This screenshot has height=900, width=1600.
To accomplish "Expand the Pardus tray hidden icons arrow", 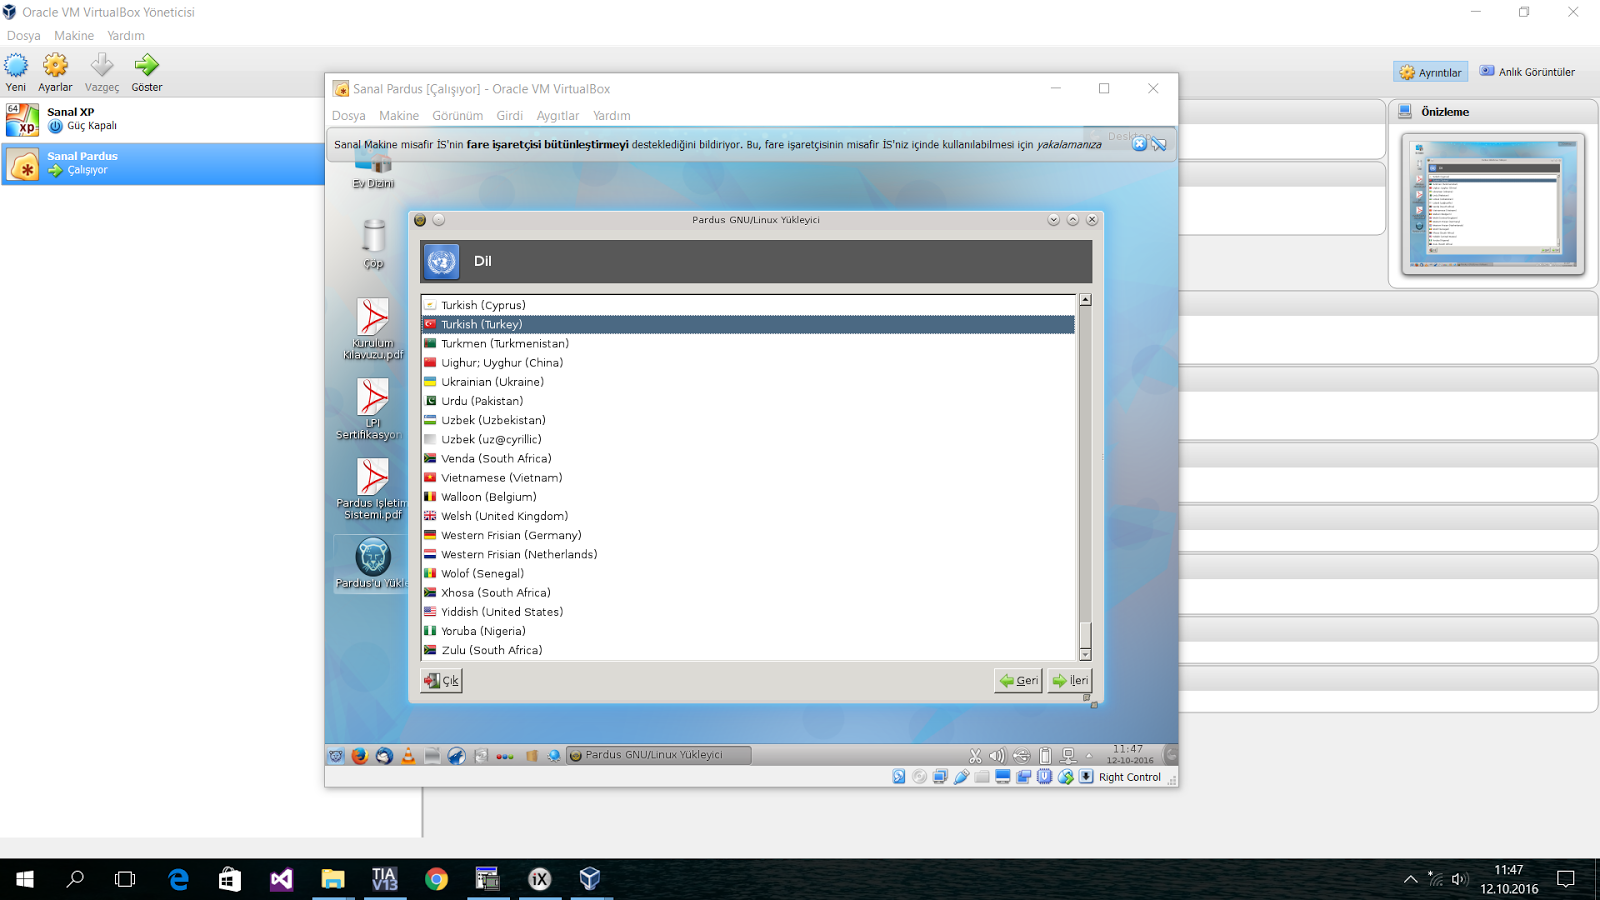I will coord(1089,756).
